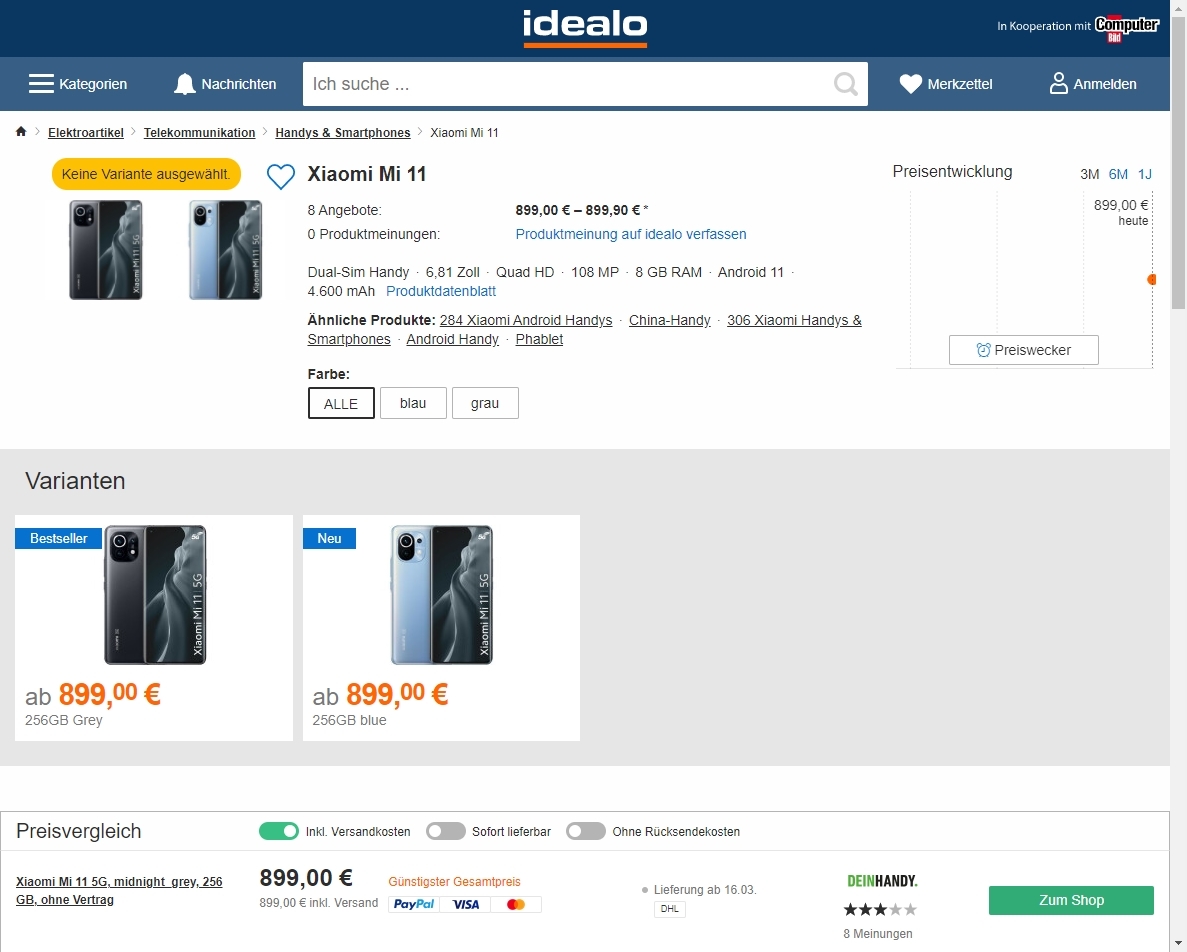Image resolution: width=1187 pixels, height=952 pixels.
Task: Click the search magnifier icon
Action: [x=846, y=84]
